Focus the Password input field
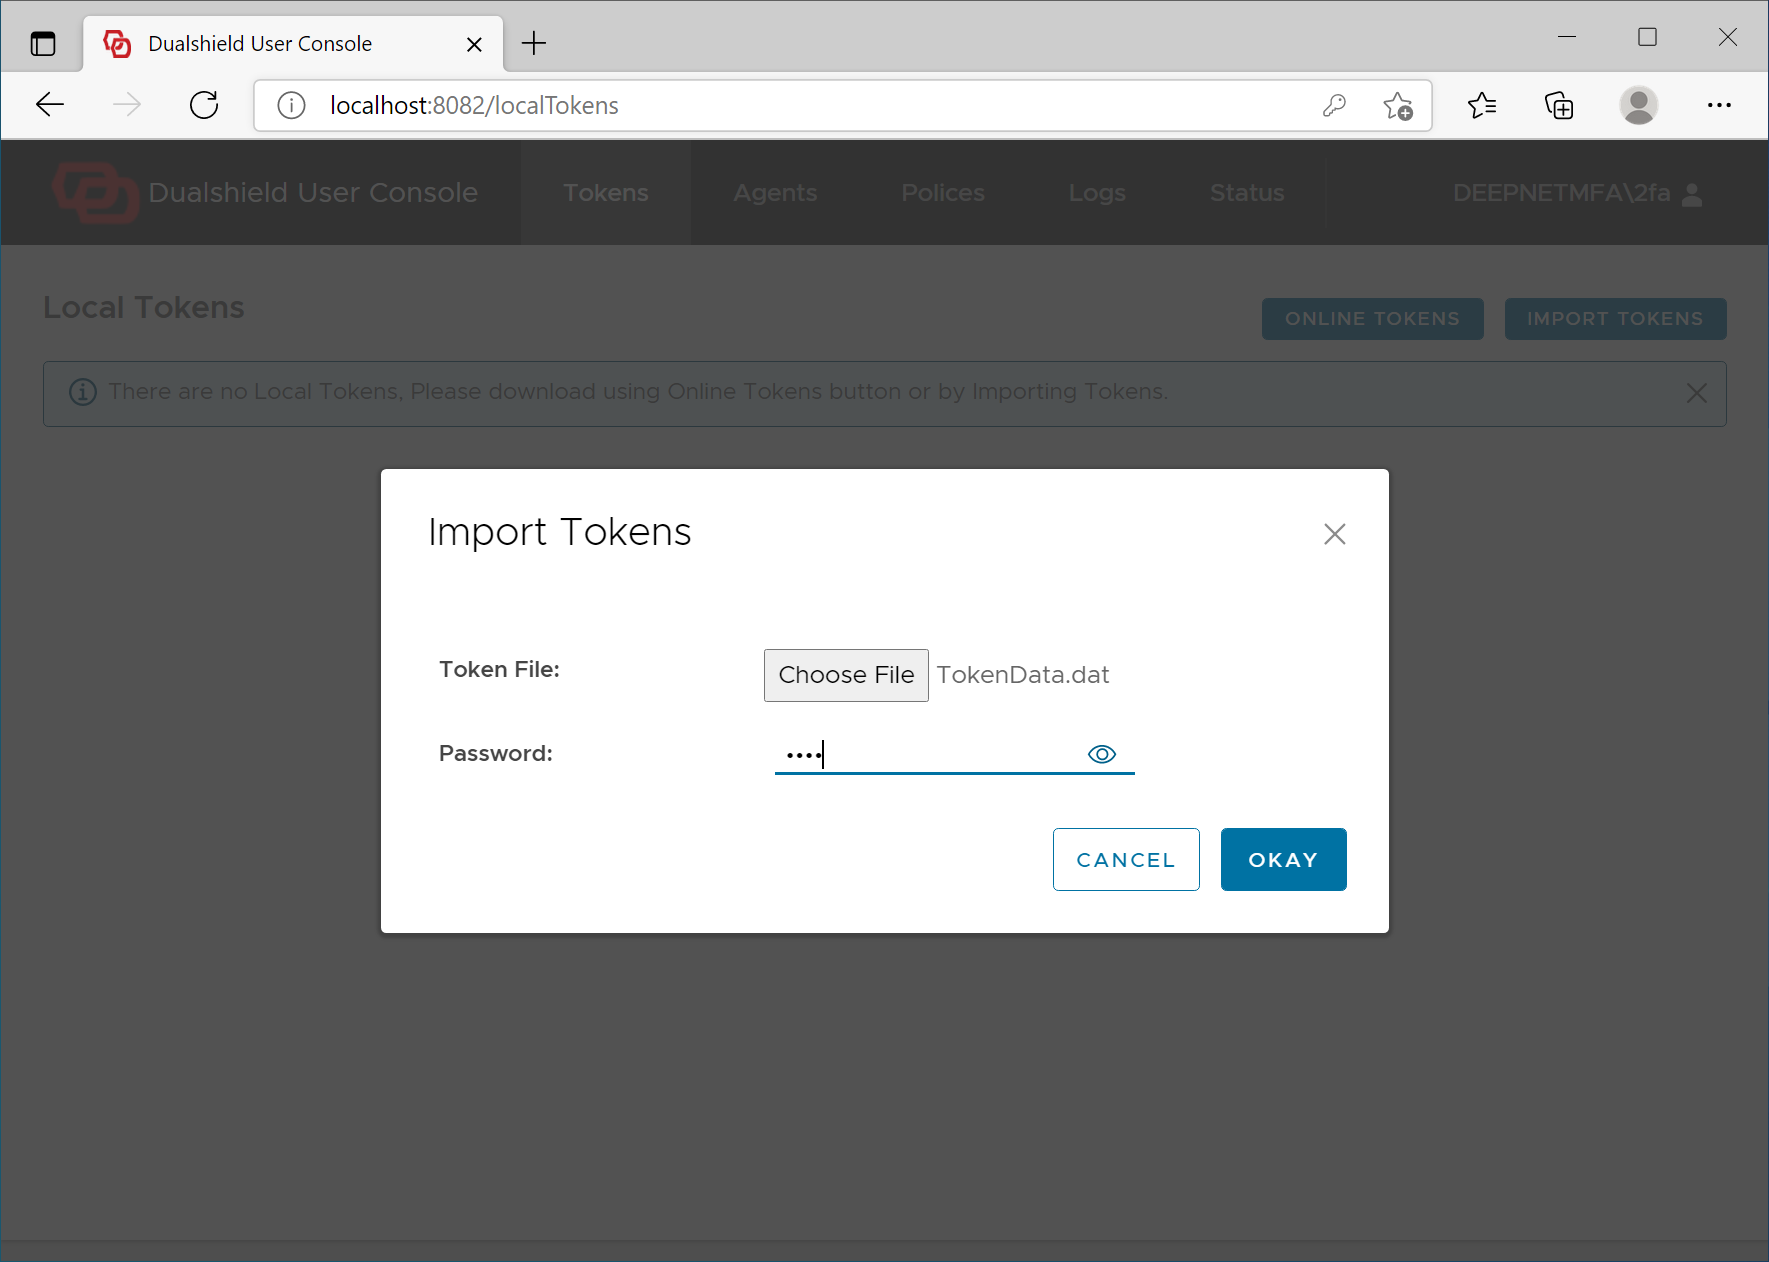Screen dimensions: 1769x1262 pos(930,754)
